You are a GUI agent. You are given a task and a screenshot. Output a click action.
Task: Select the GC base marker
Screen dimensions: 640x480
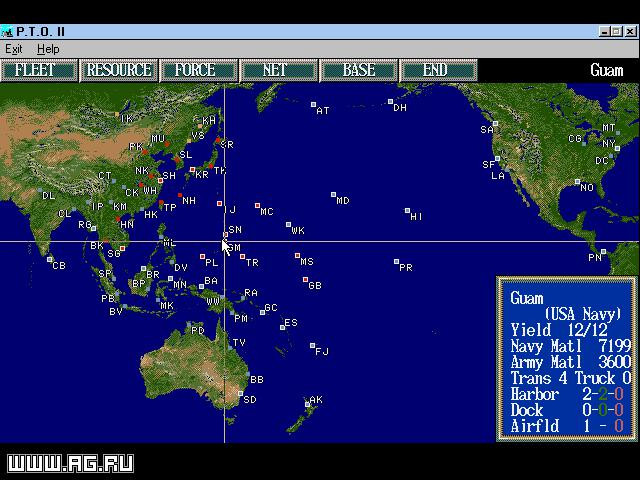(262, 312)
